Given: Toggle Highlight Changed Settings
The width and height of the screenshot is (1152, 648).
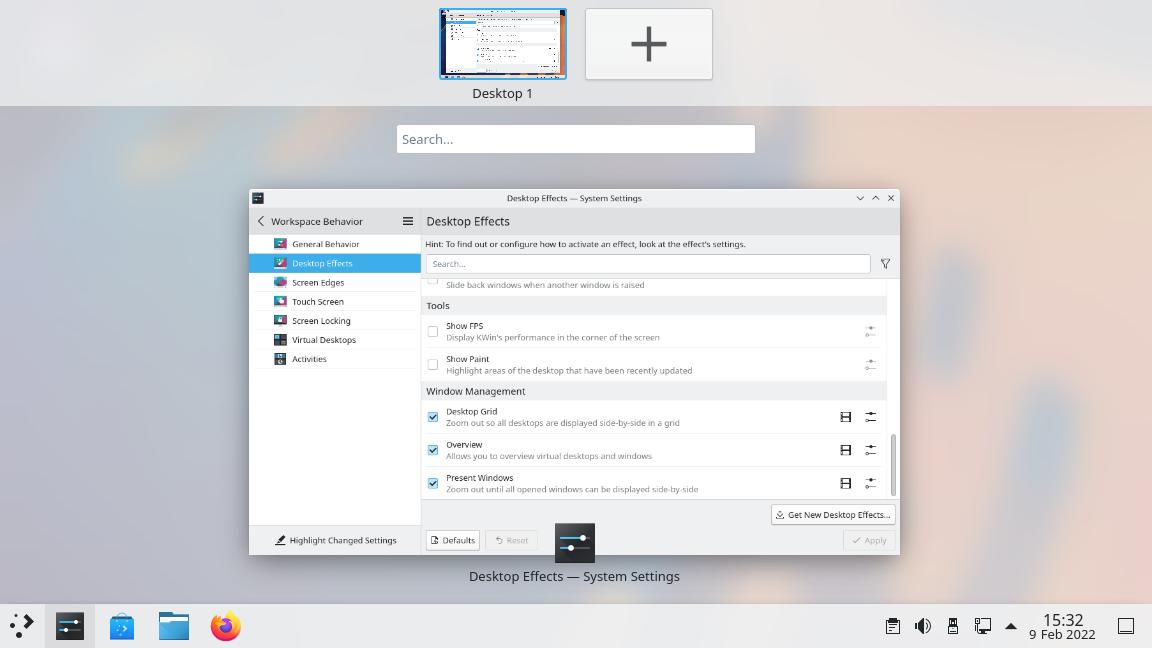Looking at the screenshot, I should [335, 540].
